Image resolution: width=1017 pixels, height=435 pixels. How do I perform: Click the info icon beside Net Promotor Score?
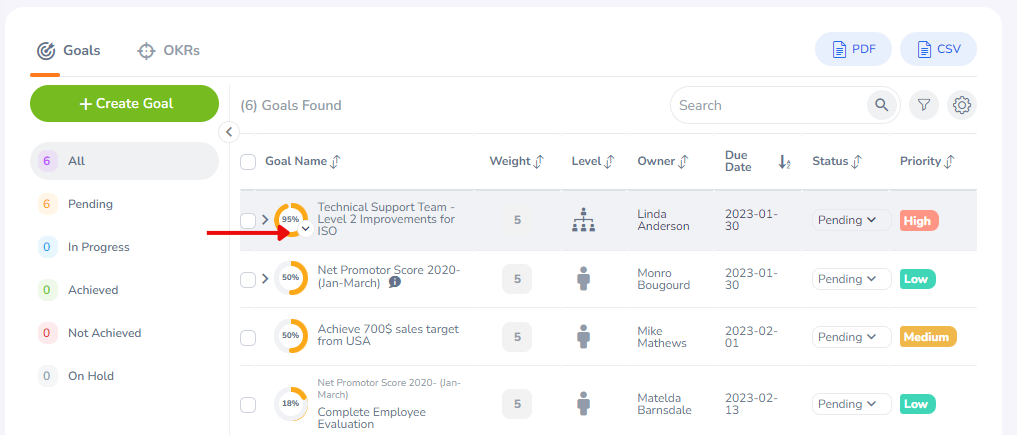[395, 283]
